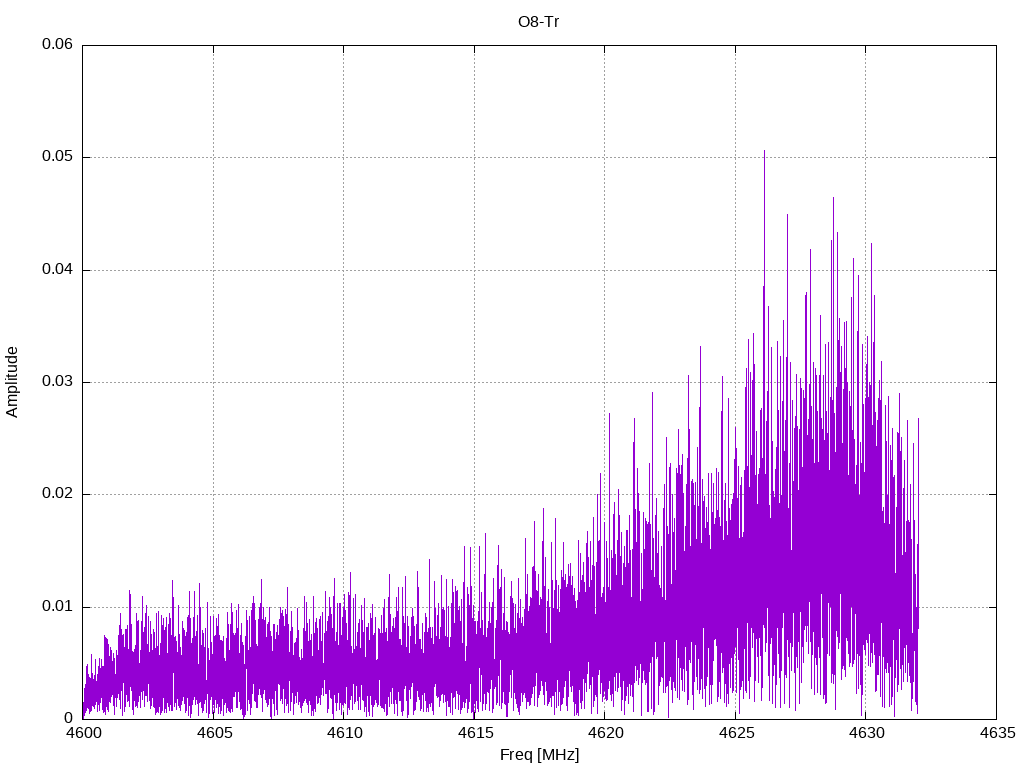Click the Amplitude y-axis label
The width and height of the screenshot is (1024, 768).
[12, 382]
